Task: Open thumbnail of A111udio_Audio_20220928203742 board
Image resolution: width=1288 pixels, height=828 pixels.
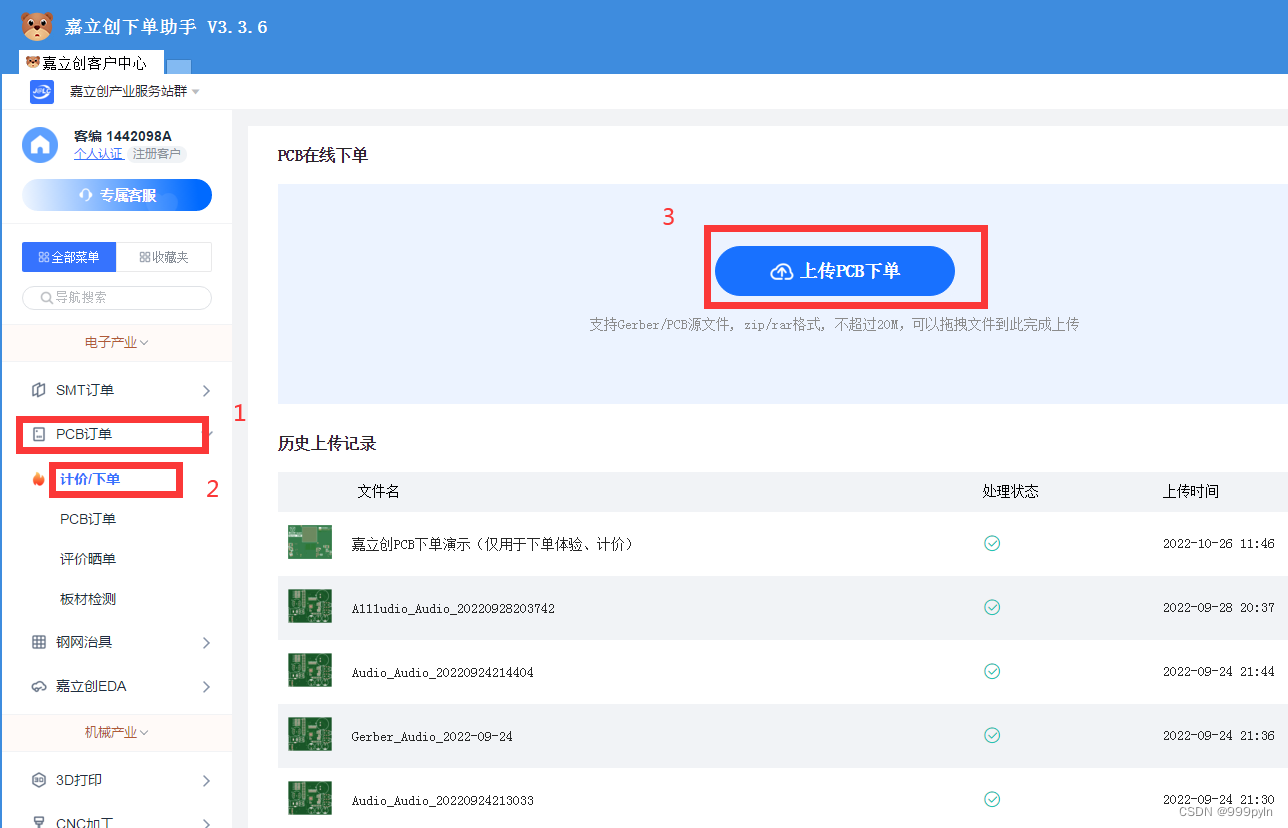Action: [310, 606]
